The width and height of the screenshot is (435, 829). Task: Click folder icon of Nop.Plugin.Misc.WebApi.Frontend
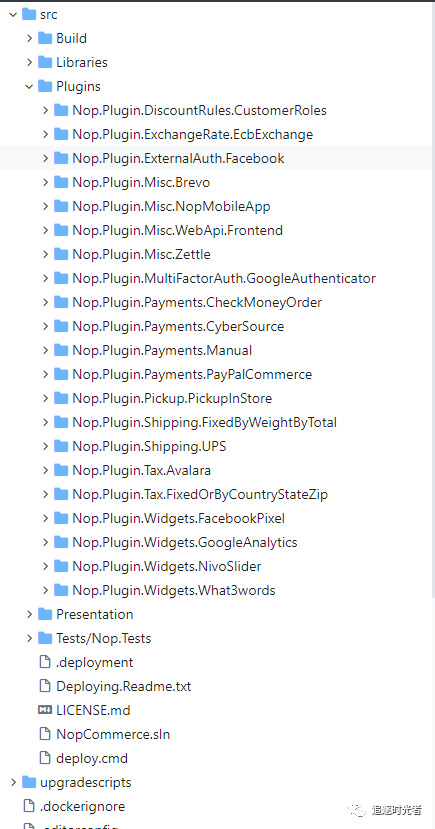62,231
